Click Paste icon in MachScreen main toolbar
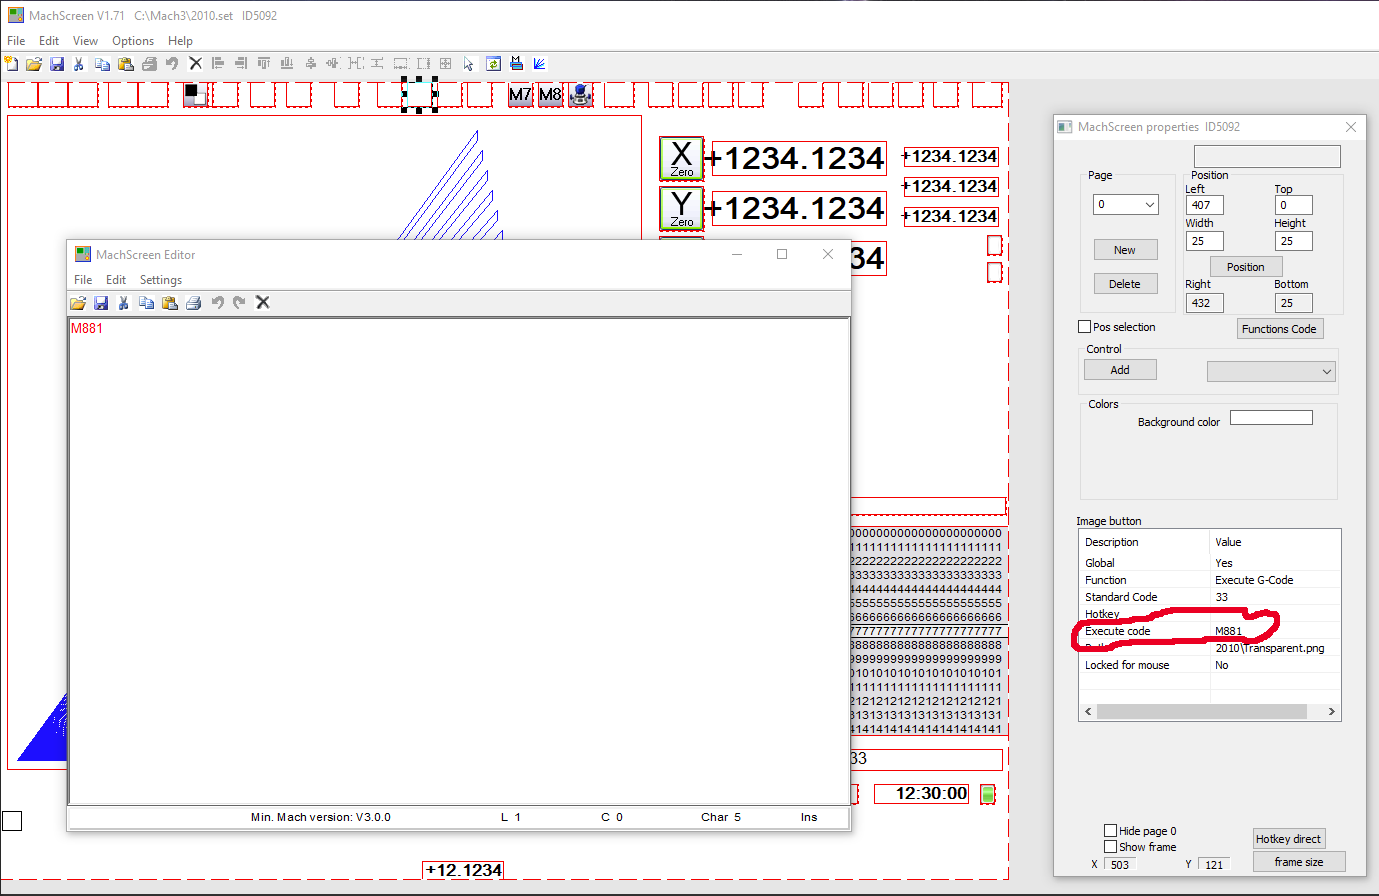 126,64
